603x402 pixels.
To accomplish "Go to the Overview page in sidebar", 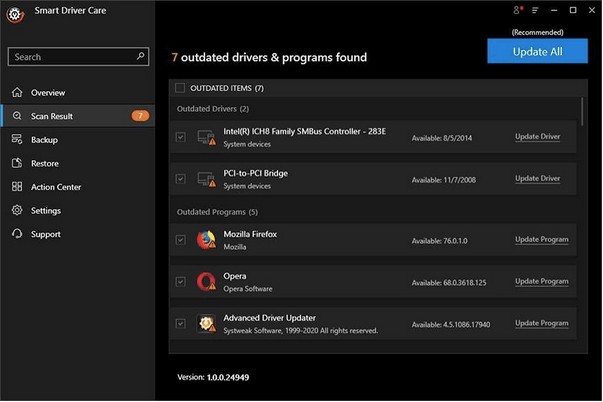I will click(x=47, y=92).
